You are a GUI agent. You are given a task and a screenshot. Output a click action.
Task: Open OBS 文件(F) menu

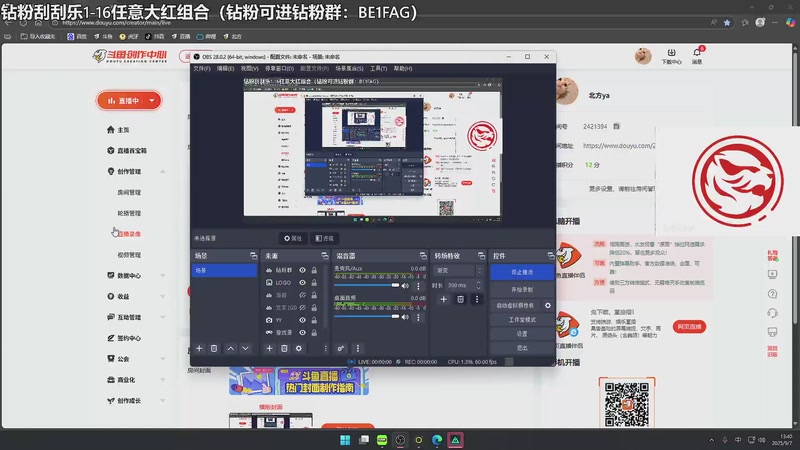[202, 68]
